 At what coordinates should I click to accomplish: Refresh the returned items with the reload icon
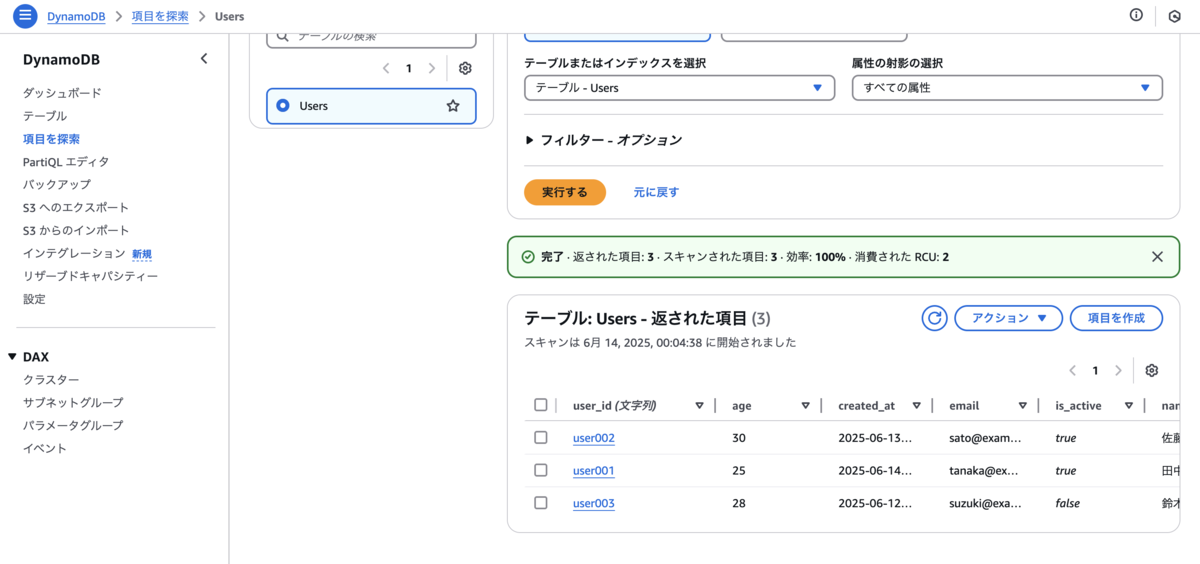click(x=934, y=318)
